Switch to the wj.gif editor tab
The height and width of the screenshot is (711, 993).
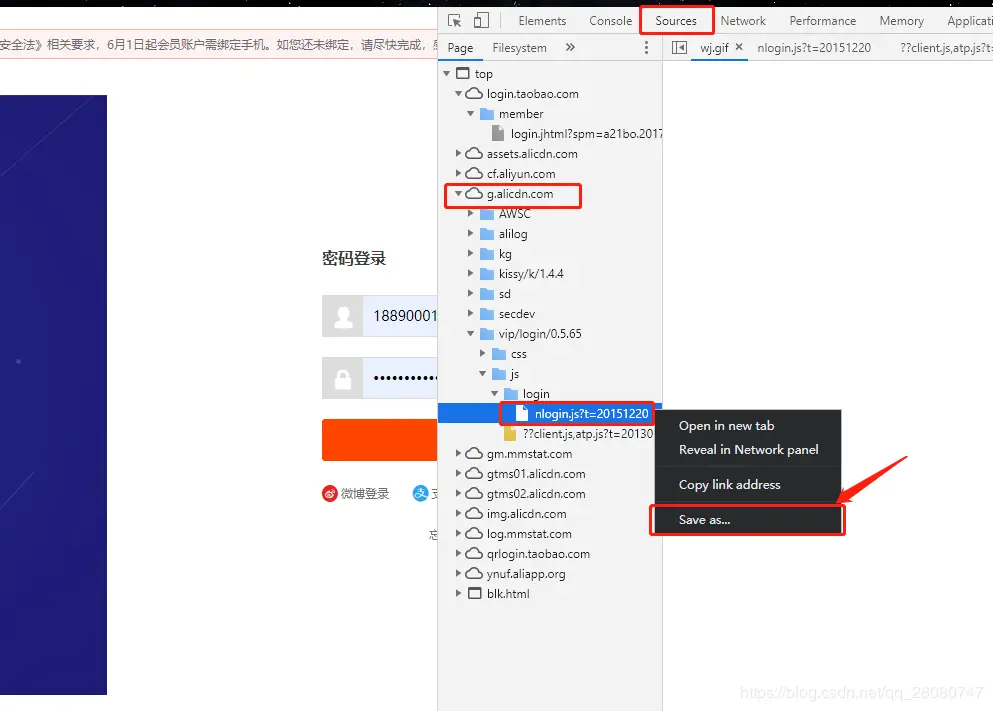[714, 47]
